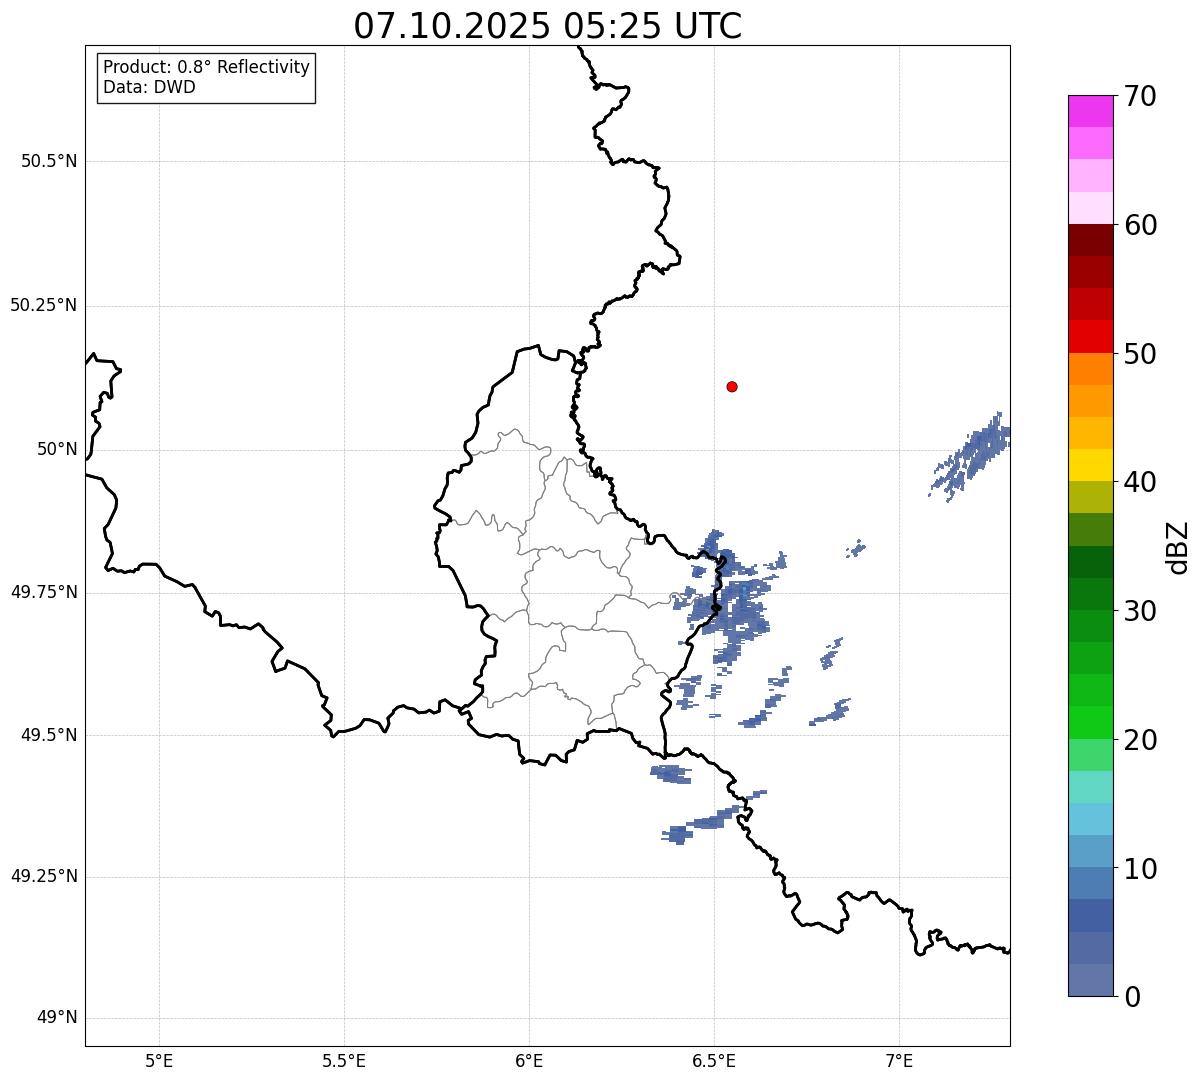1202x1081 pixels.
Task: Pick the yellow 40 dBZ colorbar segment
Action: (x=1090, y=465)
